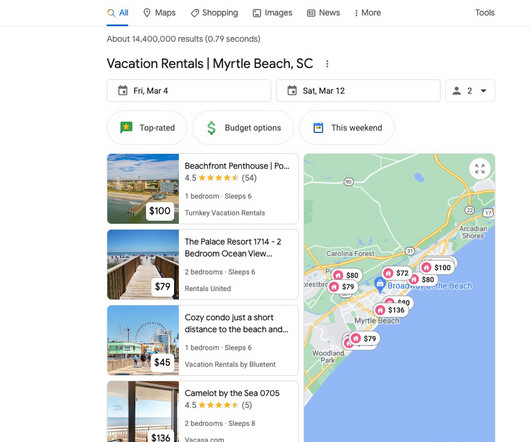Click the Cozy condo Ferris wheel thumbnail
530x442 pixels.
(143, 340)
